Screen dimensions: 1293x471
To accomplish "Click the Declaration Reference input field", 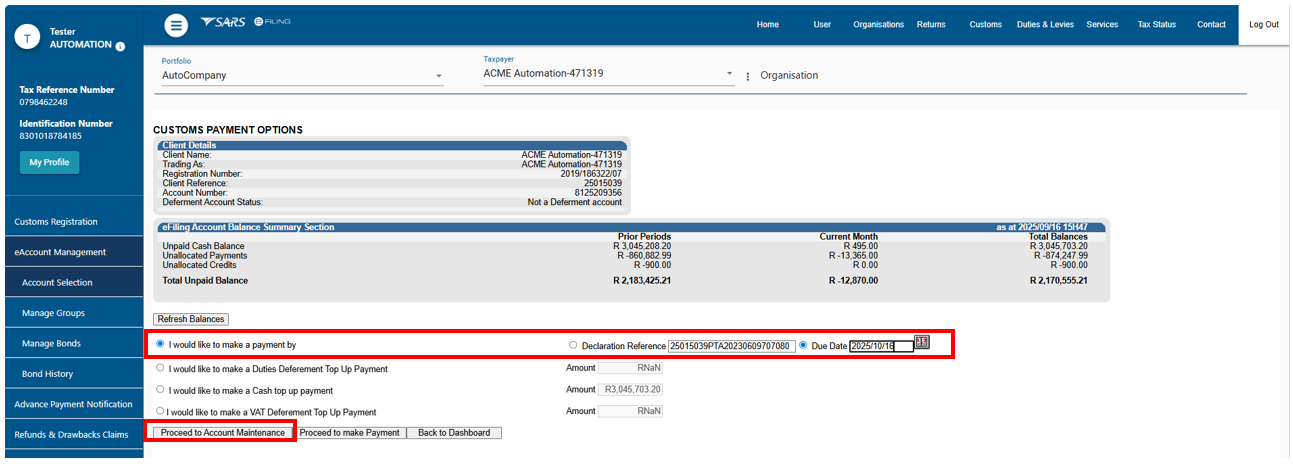I will click(x=731, y=346).
